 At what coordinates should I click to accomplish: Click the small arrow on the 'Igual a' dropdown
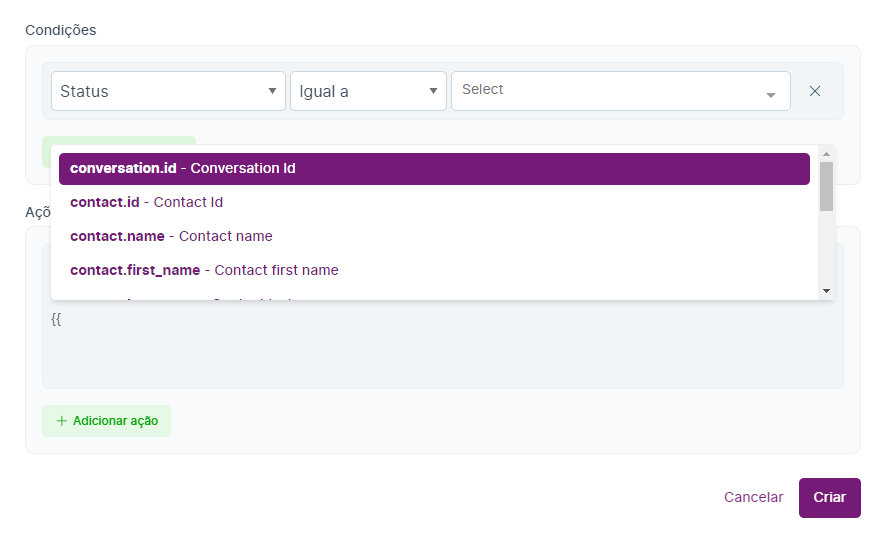pyautogui.click(x=433, y=91)
